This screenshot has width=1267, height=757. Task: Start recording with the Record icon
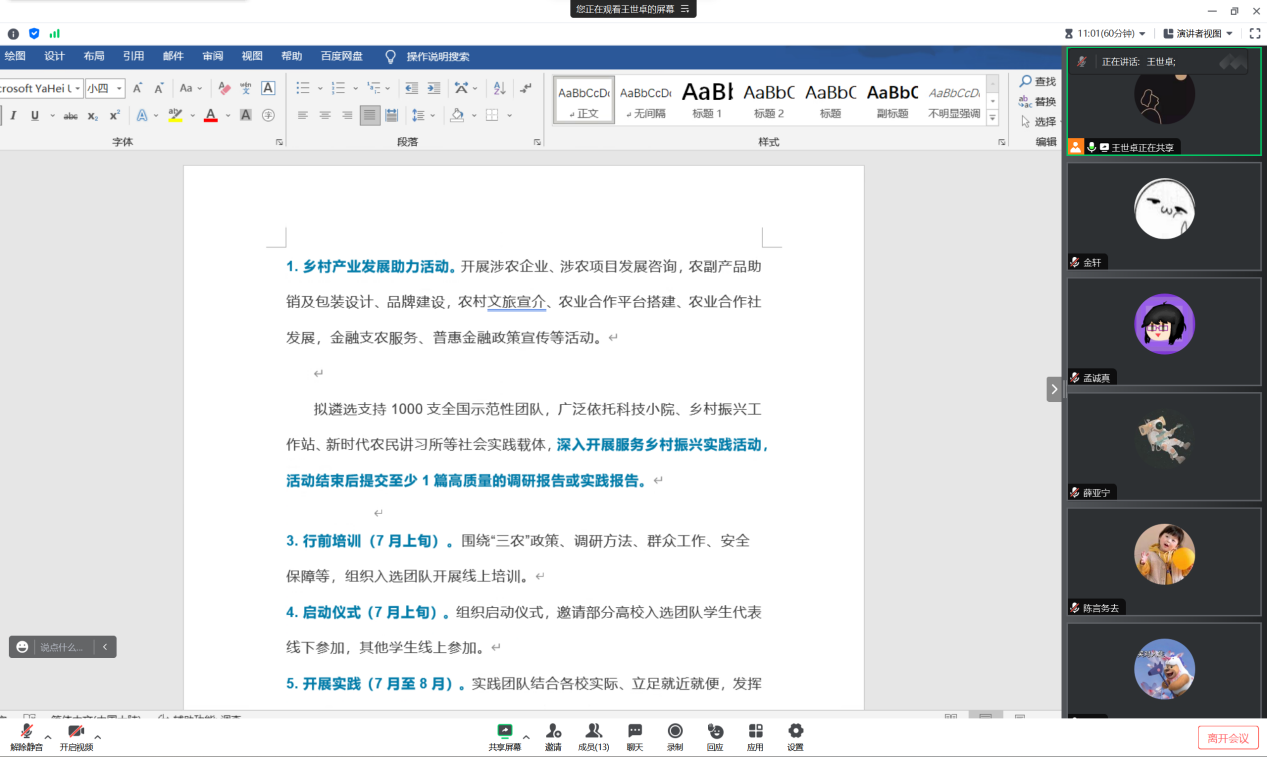(x=675, y=732)
